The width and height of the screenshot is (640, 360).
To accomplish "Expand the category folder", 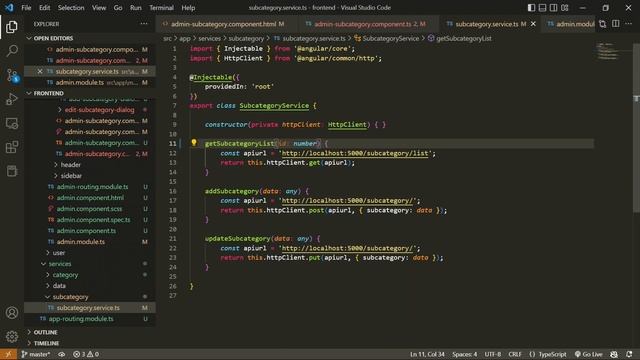I will click(x=65, y=275).
